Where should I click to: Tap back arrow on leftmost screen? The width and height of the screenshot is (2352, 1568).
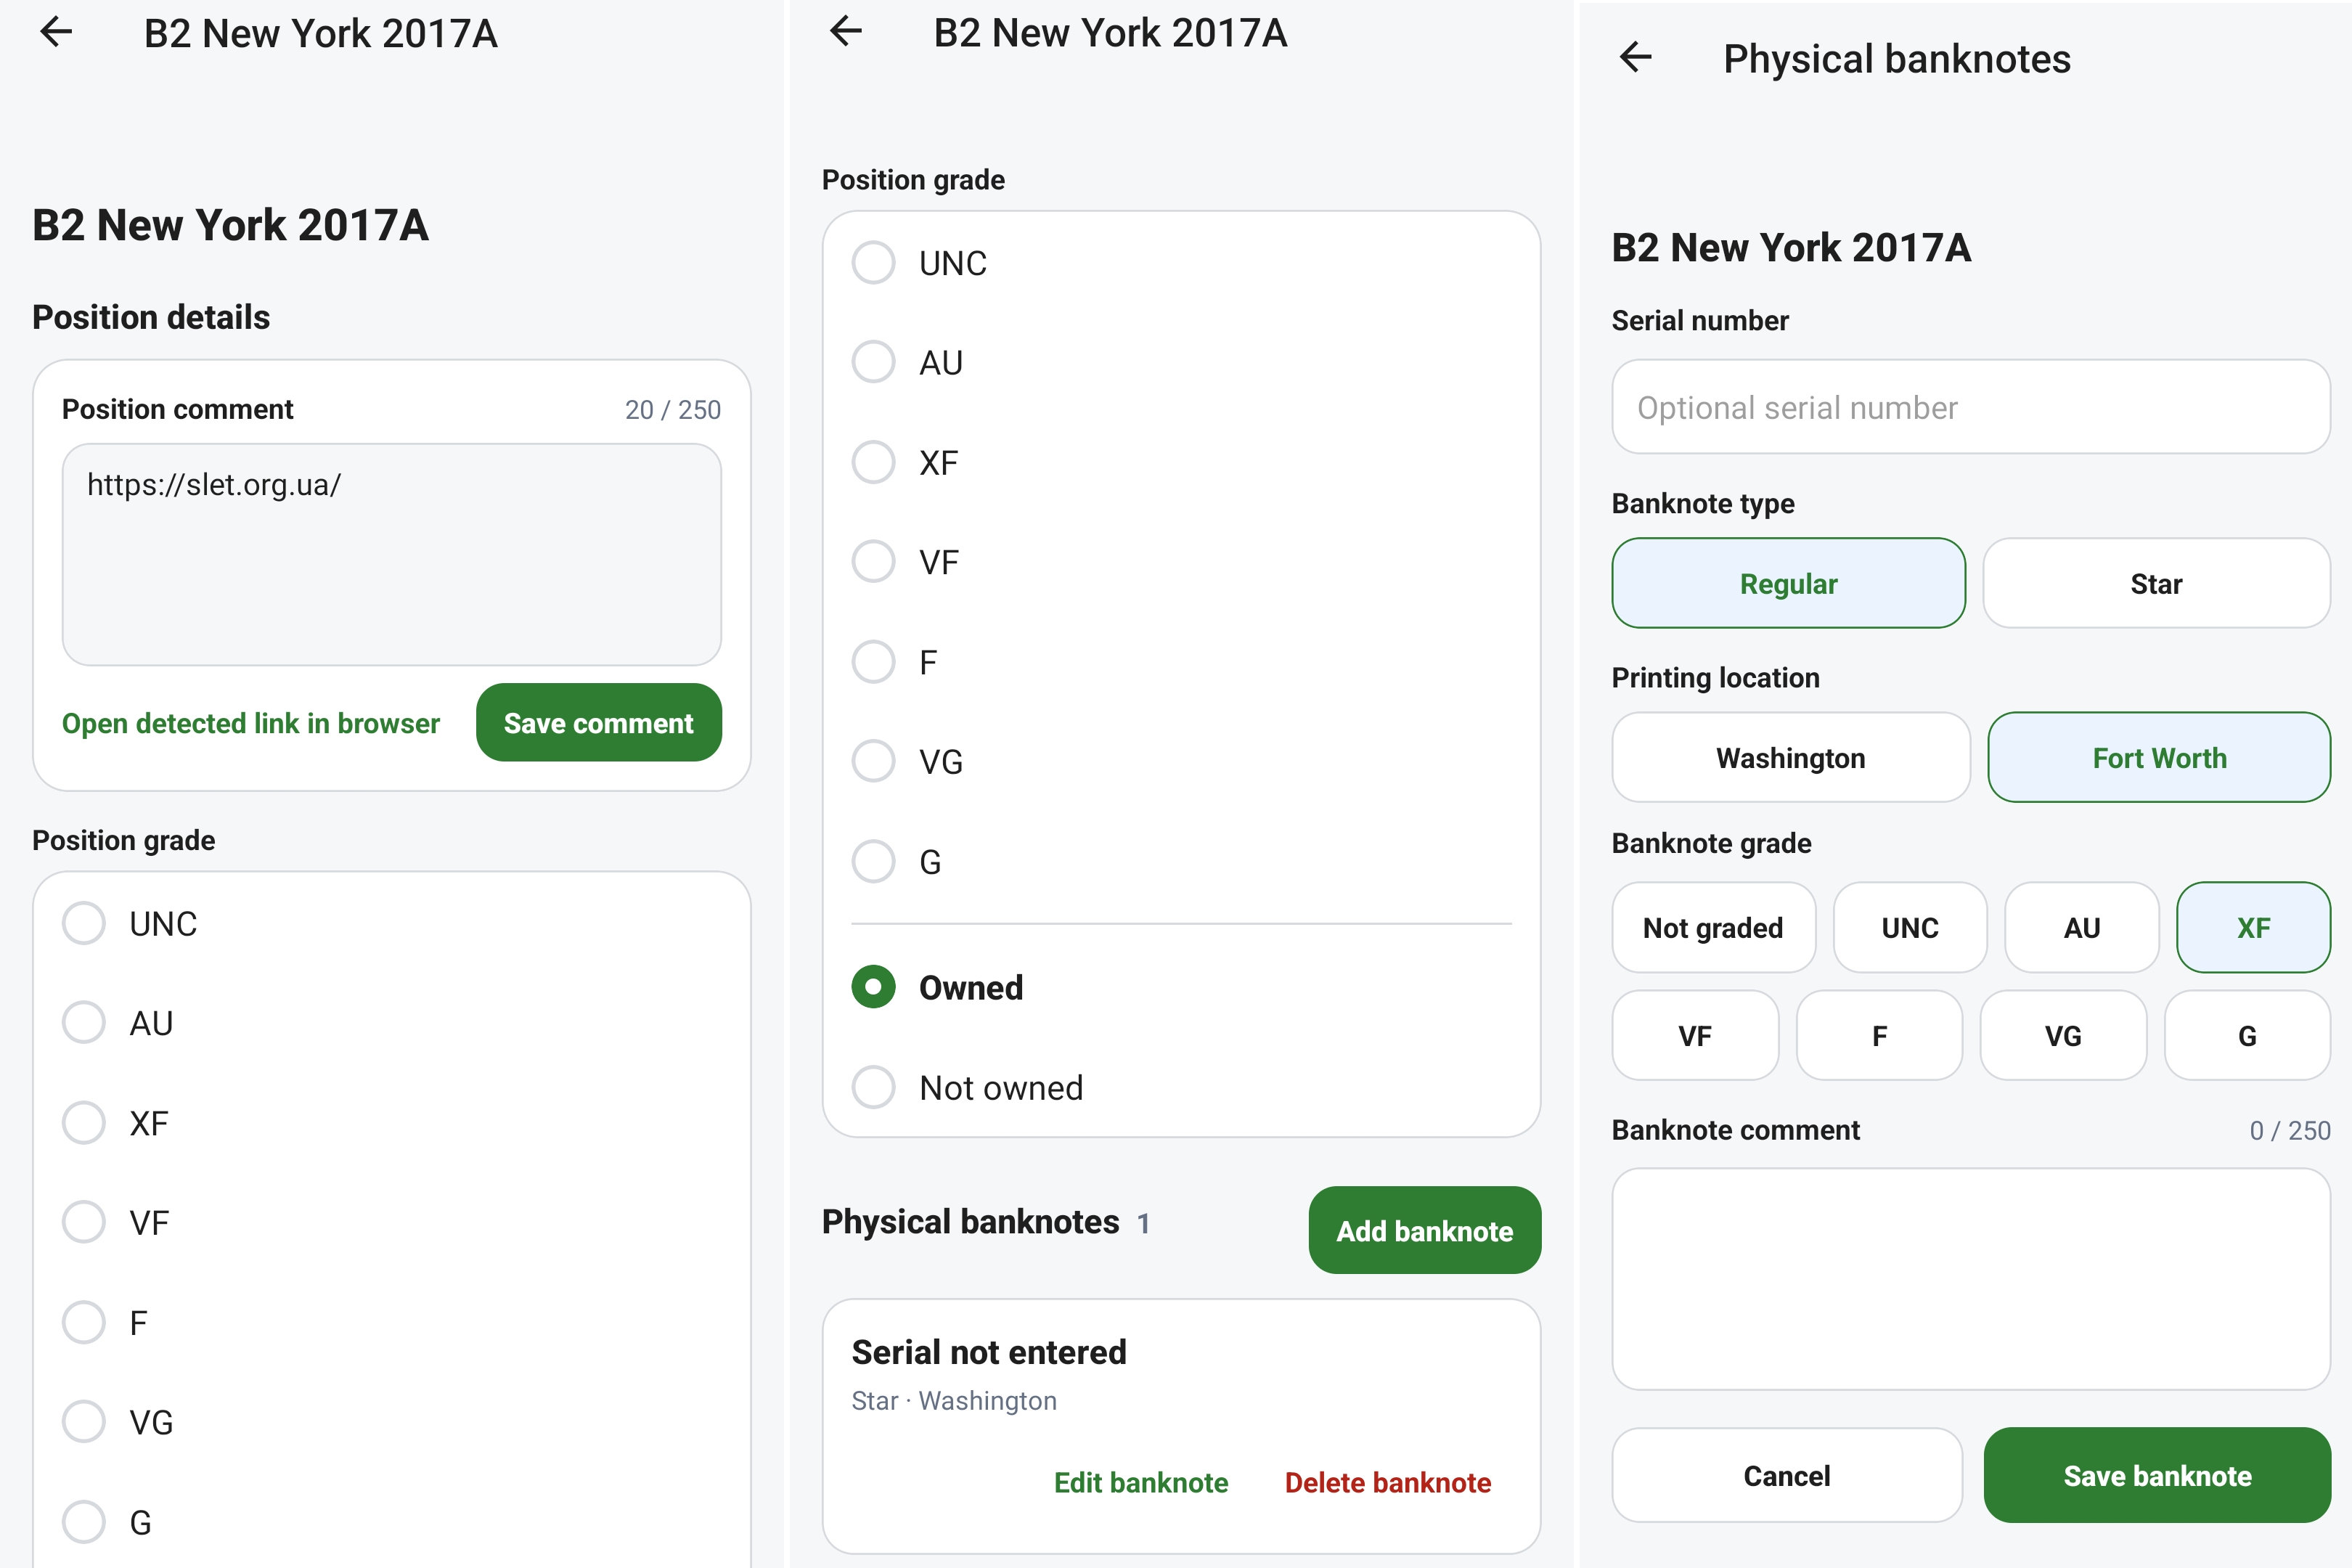tap(56, 32)
